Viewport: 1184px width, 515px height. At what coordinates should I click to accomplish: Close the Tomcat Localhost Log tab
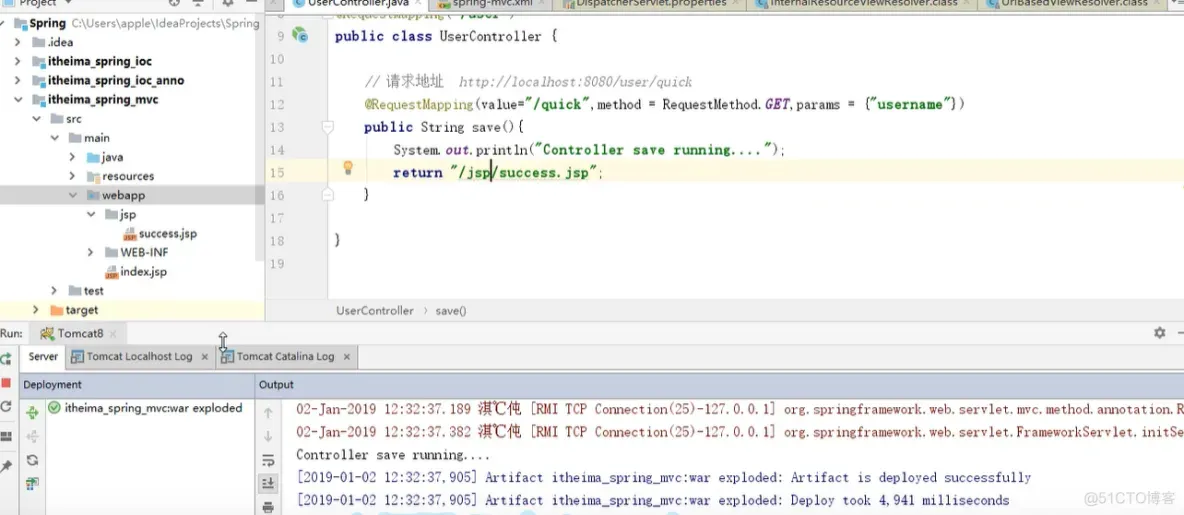point(205,356)
